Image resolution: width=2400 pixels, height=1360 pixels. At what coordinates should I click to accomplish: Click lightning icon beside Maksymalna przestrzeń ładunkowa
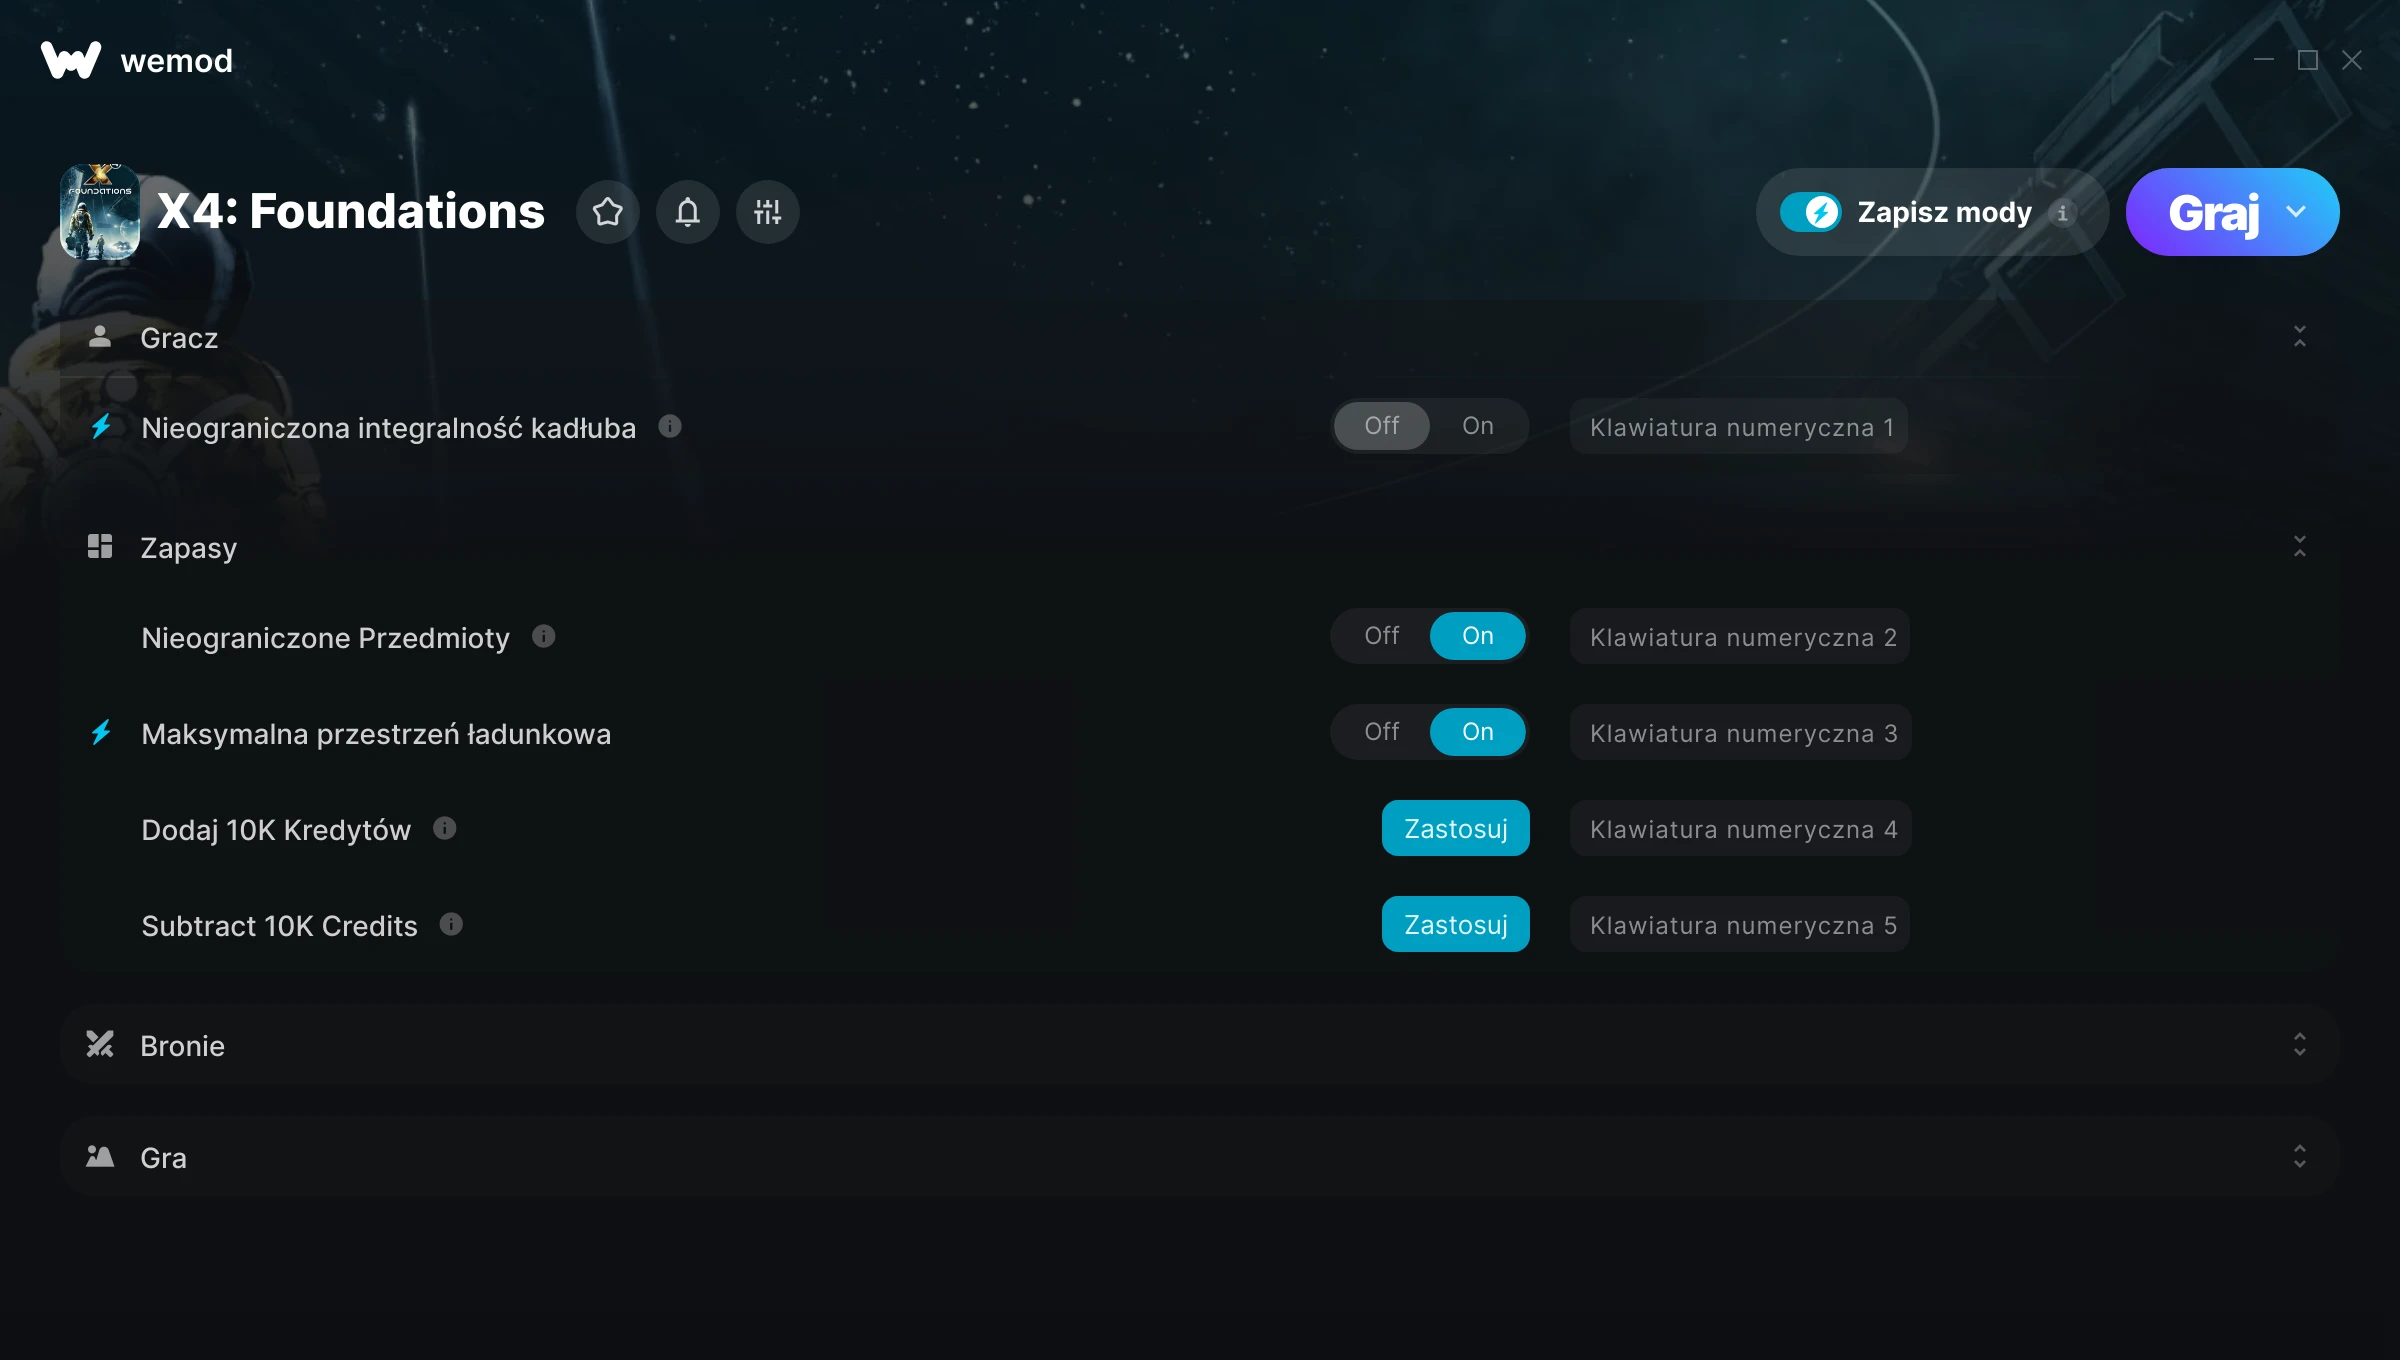(x=101, y=733)
